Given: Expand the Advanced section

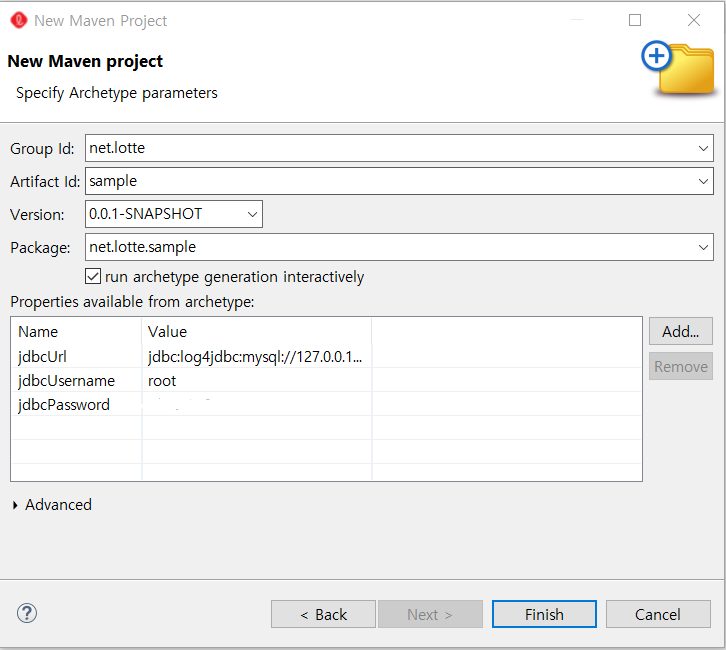Looking at the screenshot, I should (15, 506).
